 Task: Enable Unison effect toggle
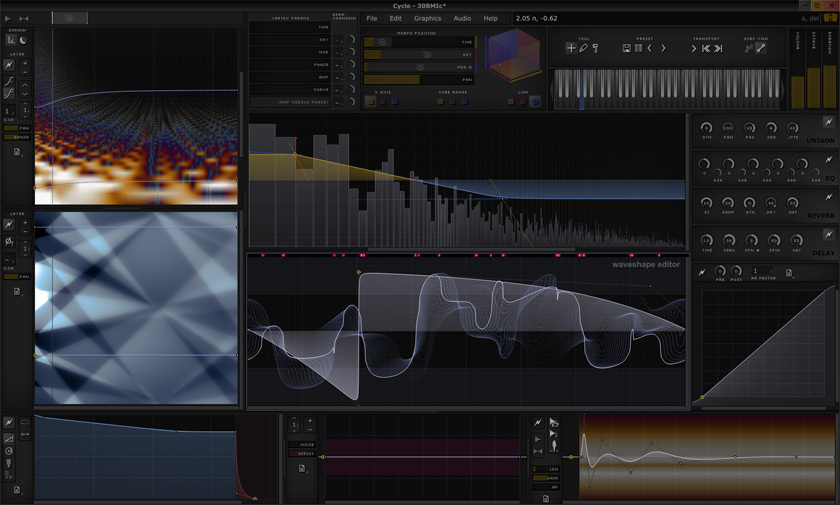click(828, 122)
